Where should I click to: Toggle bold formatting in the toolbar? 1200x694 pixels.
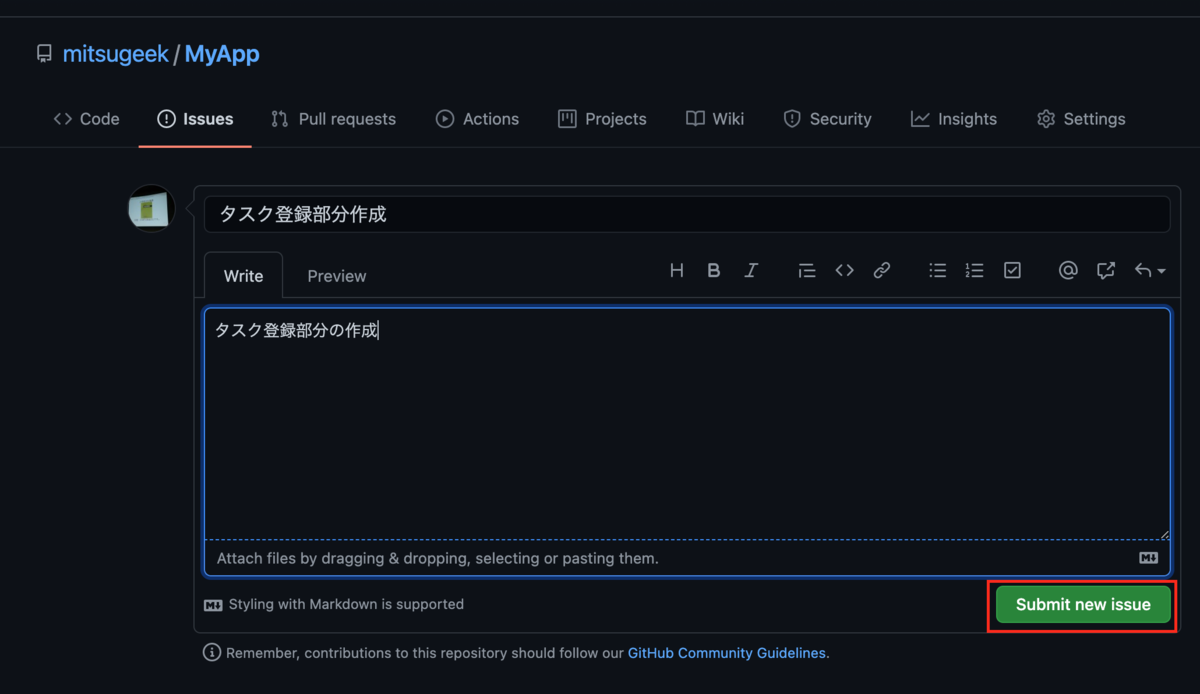[714, 270]
